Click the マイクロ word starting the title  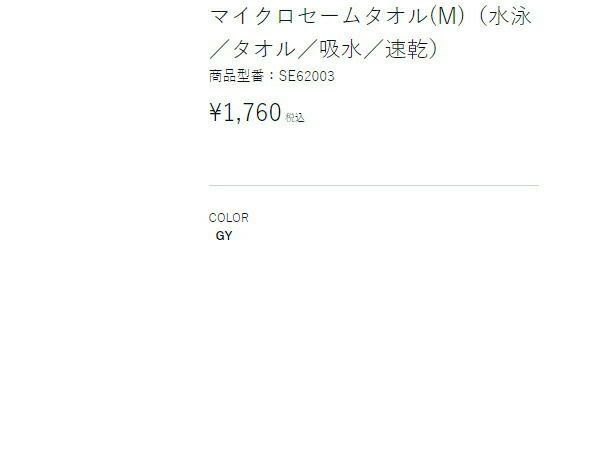[x=252, y=16]
